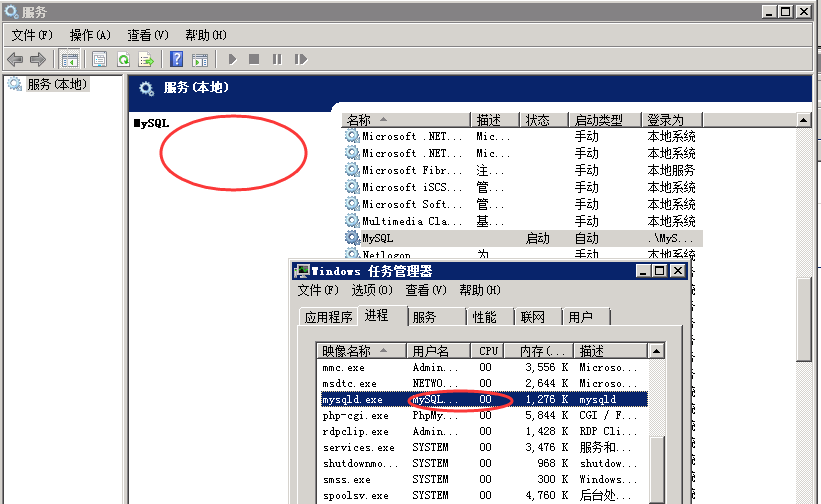Select the rdpclip.exe process row
821x504 pixels.
pos(483,431)
